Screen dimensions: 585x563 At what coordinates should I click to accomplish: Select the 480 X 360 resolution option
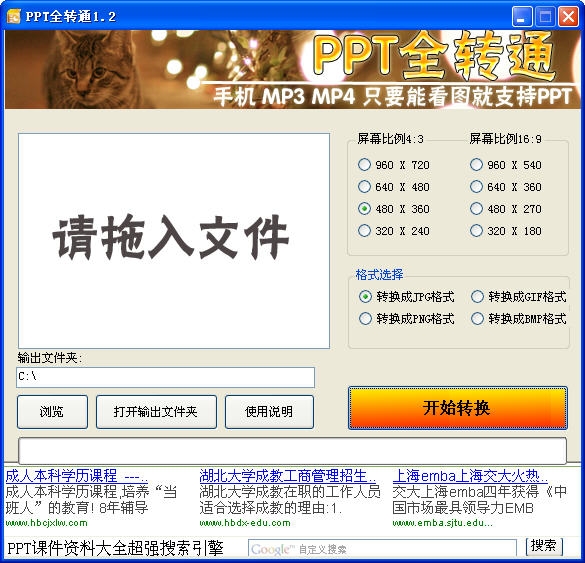coord(394,209)
